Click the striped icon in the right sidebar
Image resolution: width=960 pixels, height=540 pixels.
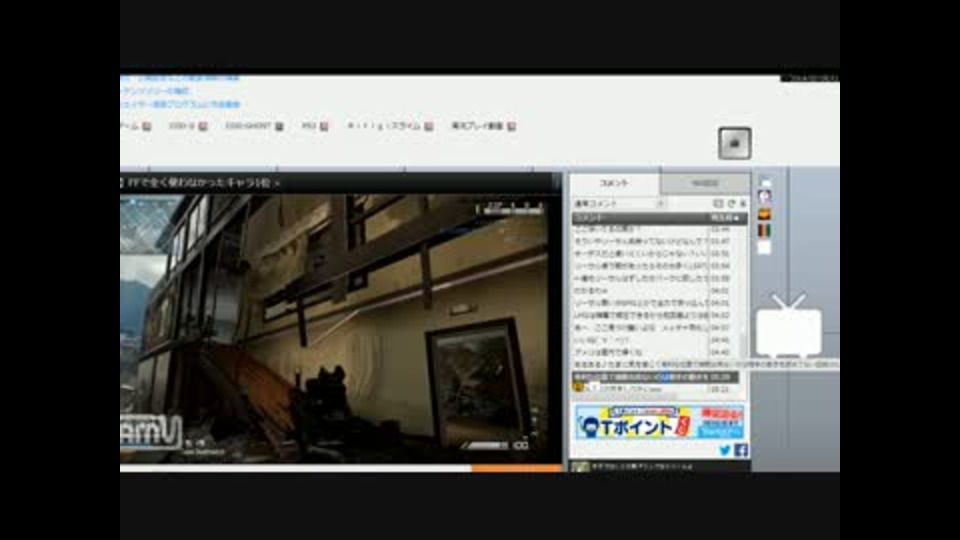coord(764,230)
